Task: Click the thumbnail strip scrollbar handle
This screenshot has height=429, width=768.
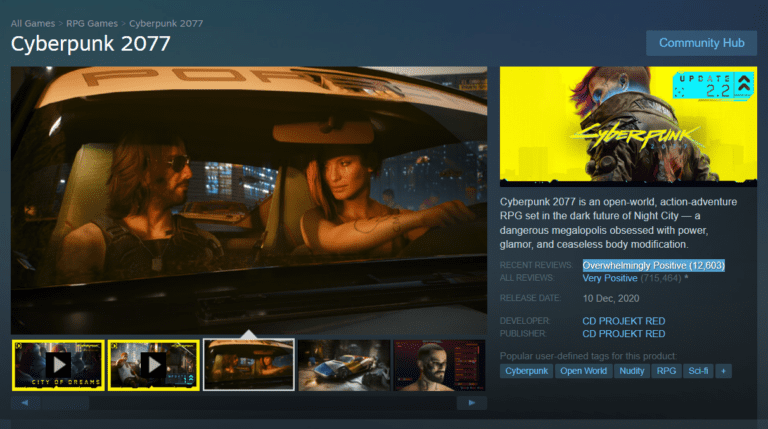Action: click(66, 403)
